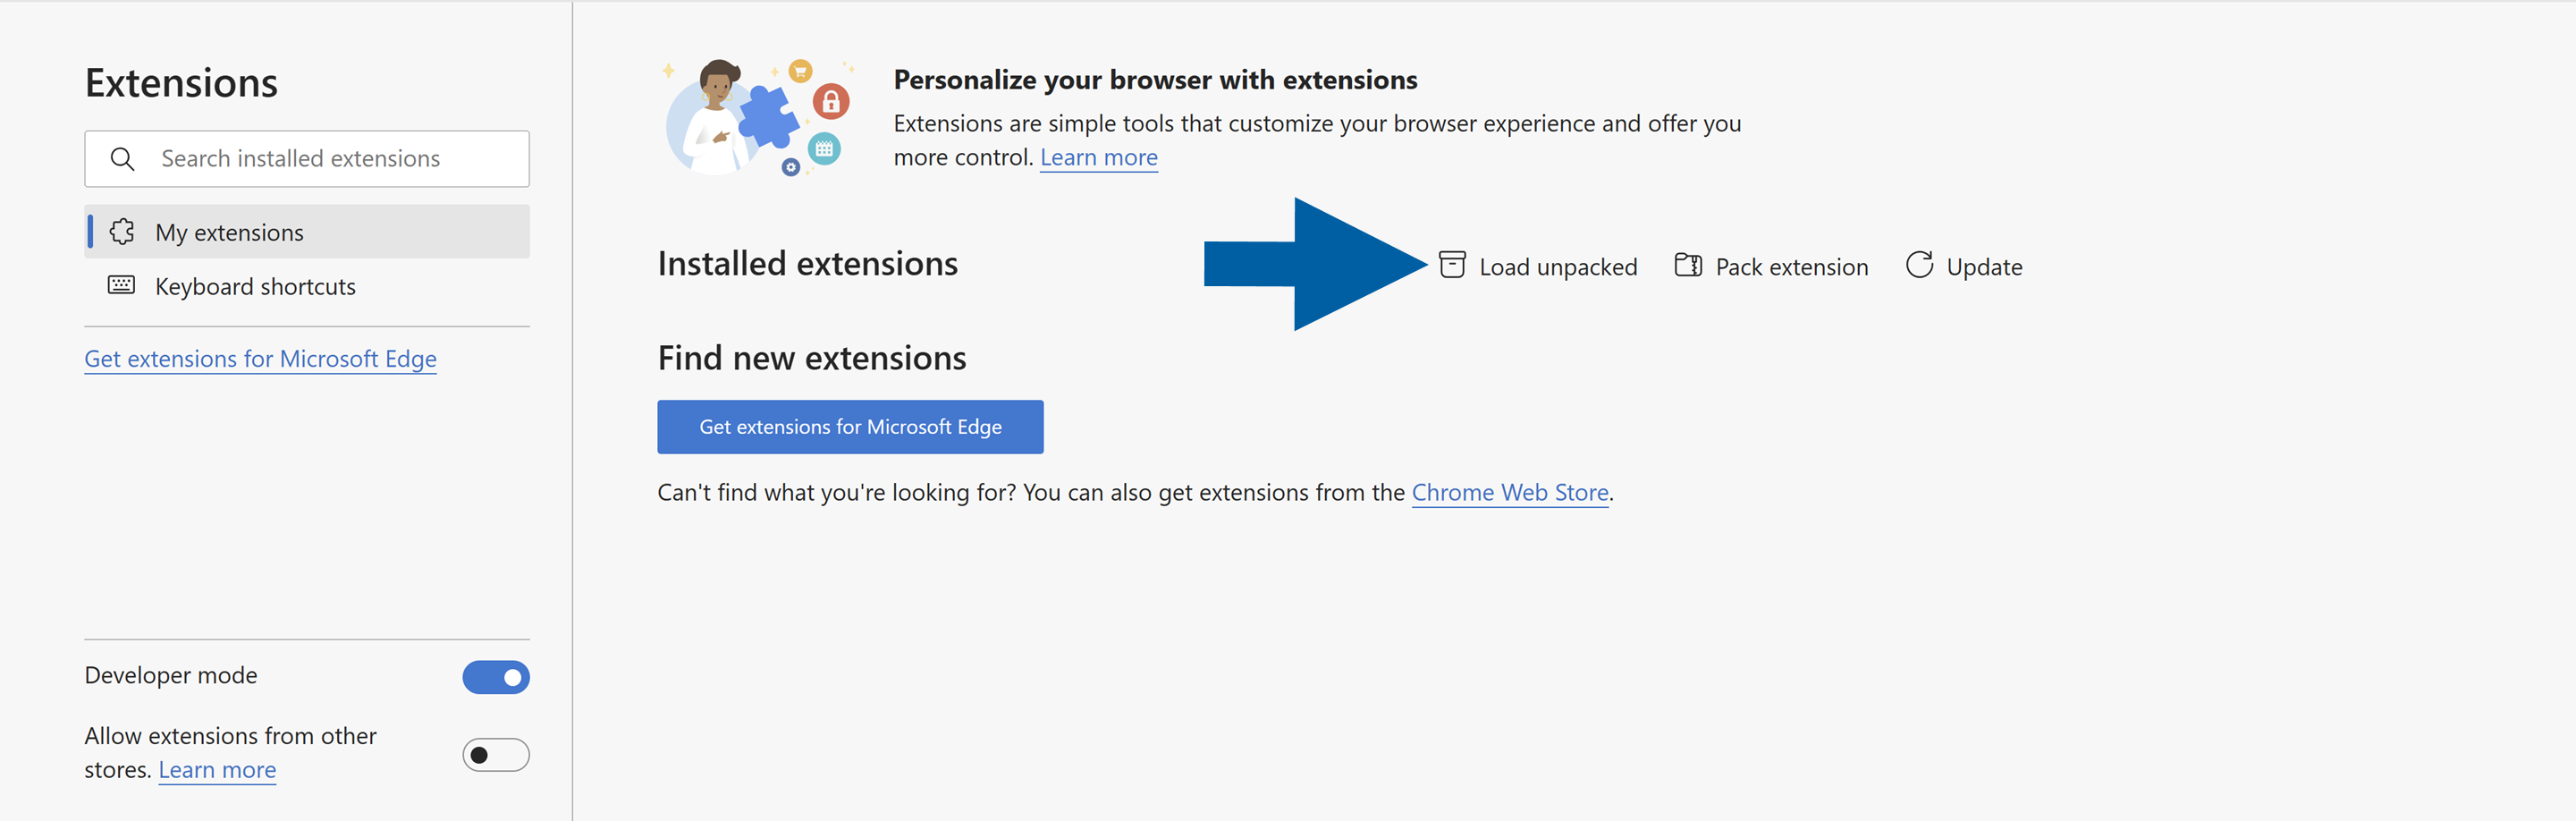The image size is (2576, 821).
Task: Click the Load unpacked box icon
Action: (1452, 266)
